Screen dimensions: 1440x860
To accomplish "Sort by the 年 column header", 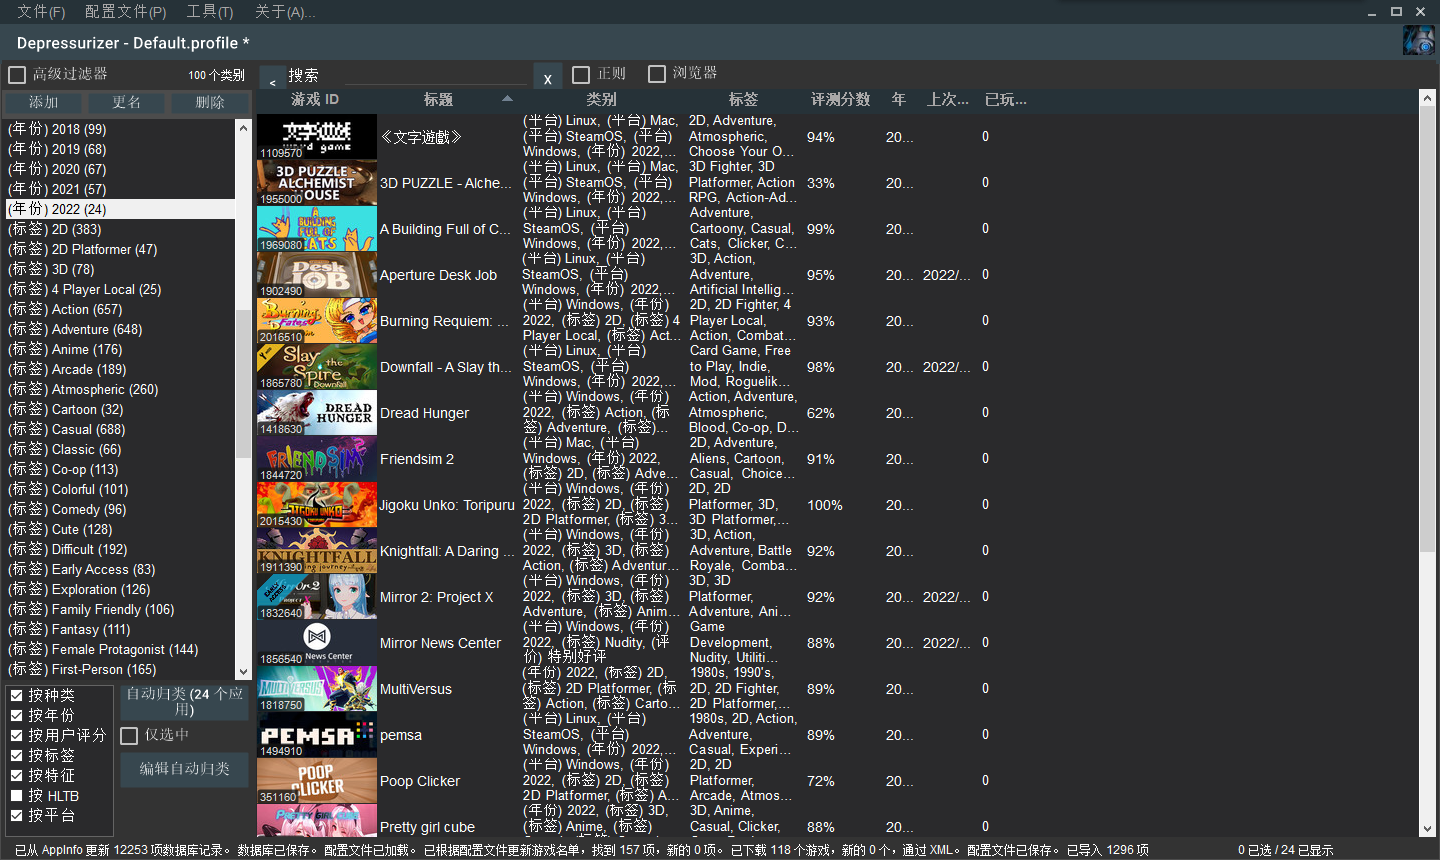I will tap(899, 100).
